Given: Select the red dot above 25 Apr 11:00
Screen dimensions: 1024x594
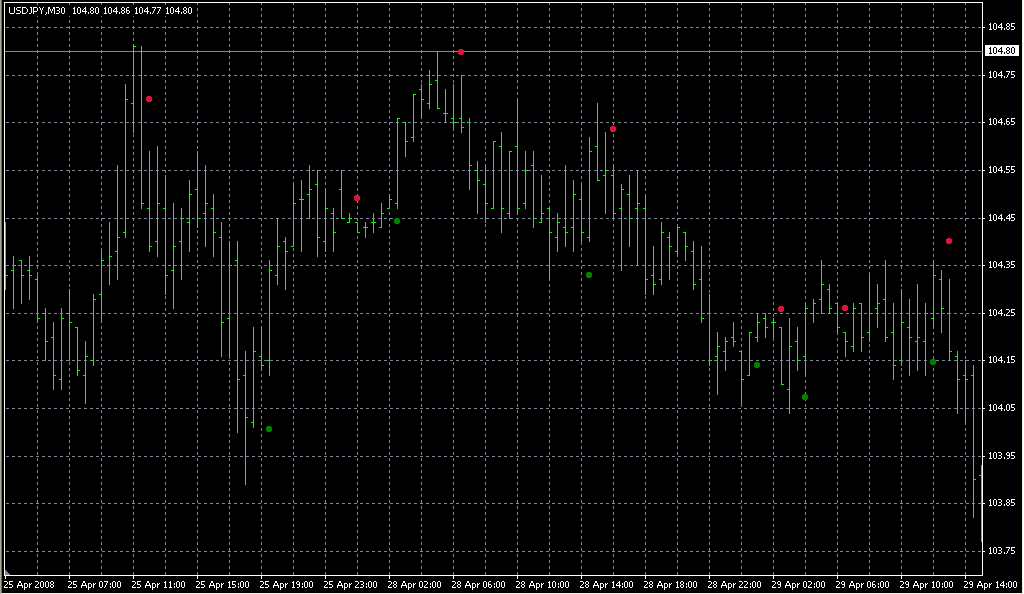Looking at the screenshot, I should coord(149,99).
